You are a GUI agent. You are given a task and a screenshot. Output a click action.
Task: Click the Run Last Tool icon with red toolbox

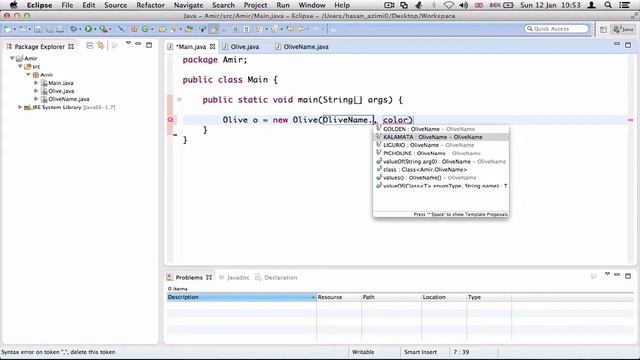pos(103,29)
